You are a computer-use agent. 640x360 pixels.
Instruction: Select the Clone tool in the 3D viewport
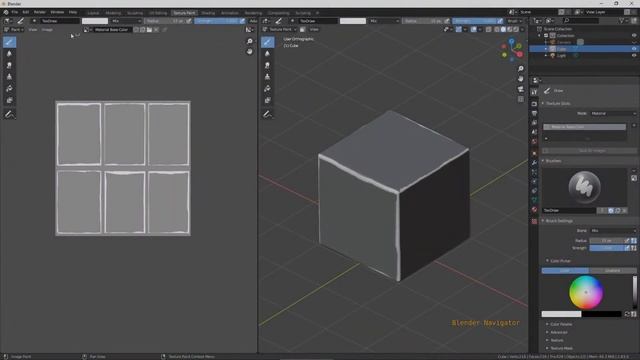(267, 77)
